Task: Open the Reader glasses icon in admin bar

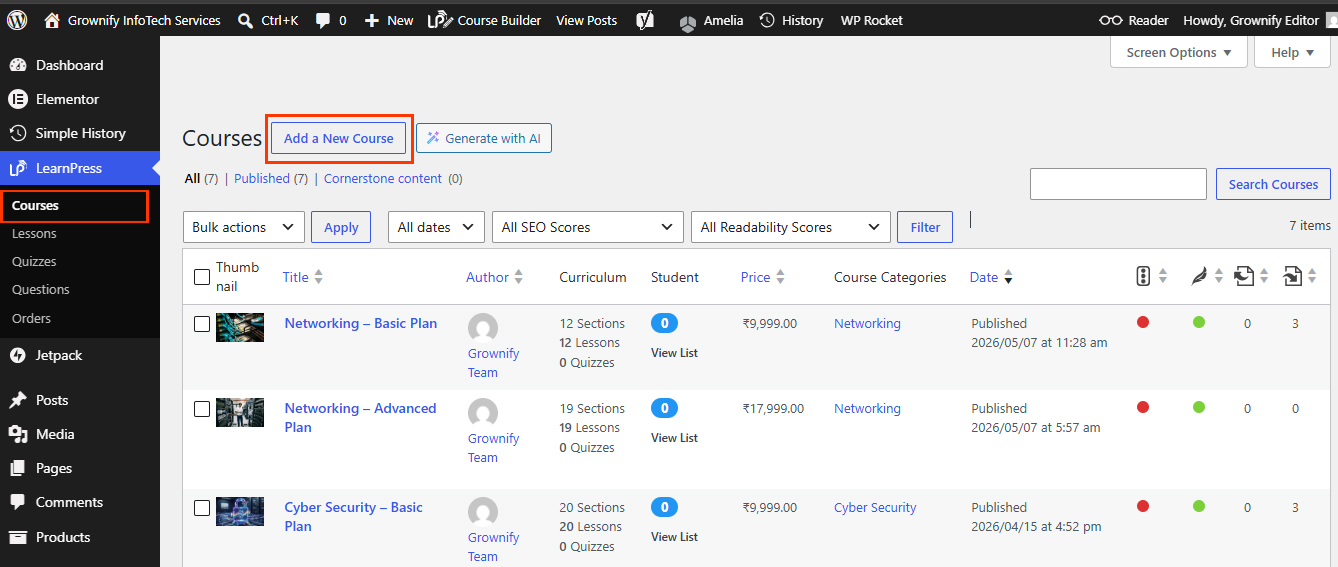Action: click(x=1110, y=20)
